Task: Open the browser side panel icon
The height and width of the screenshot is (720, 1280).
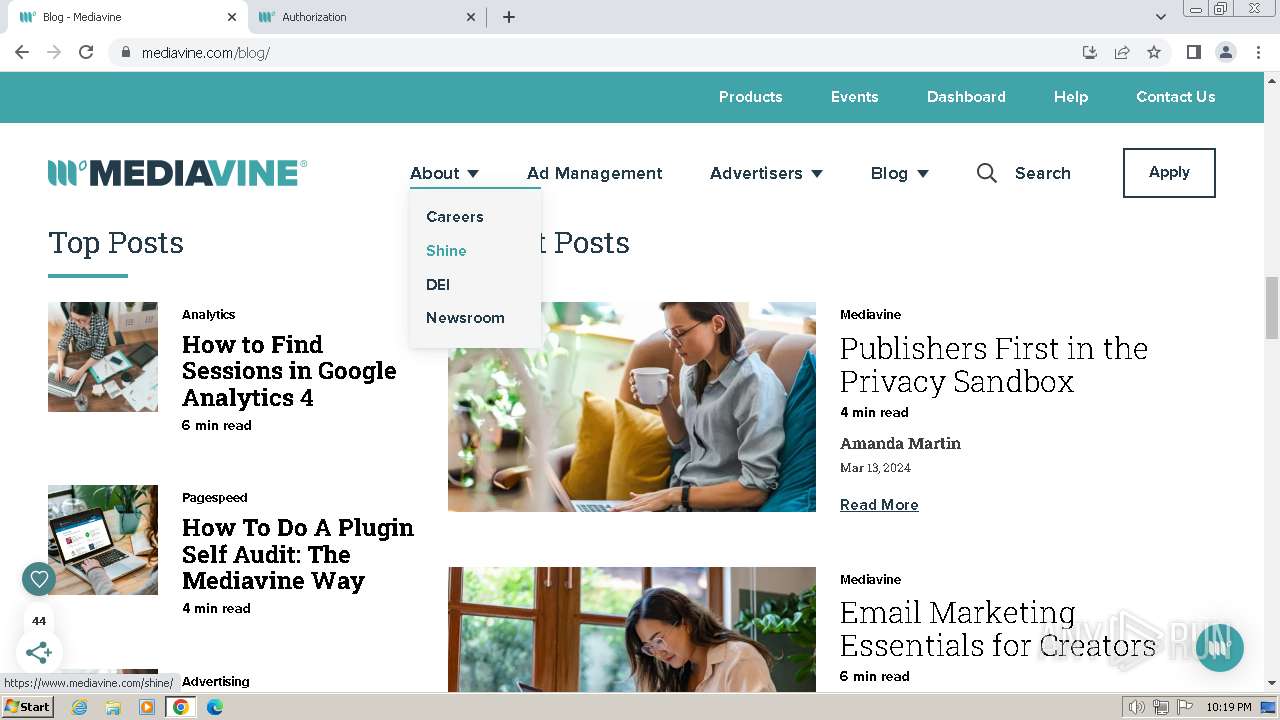Action: [1193, 52]
